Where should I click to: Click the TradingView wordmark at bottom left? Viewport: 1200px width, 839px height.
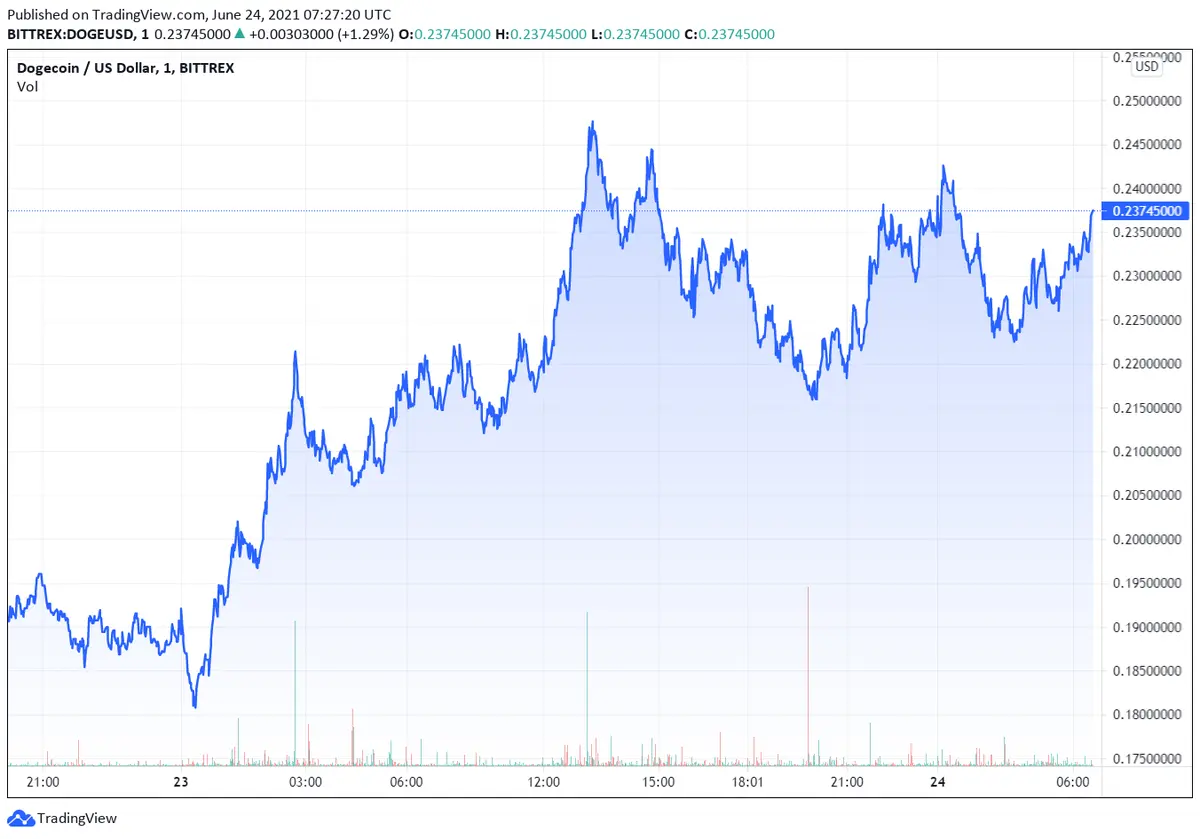79,818
